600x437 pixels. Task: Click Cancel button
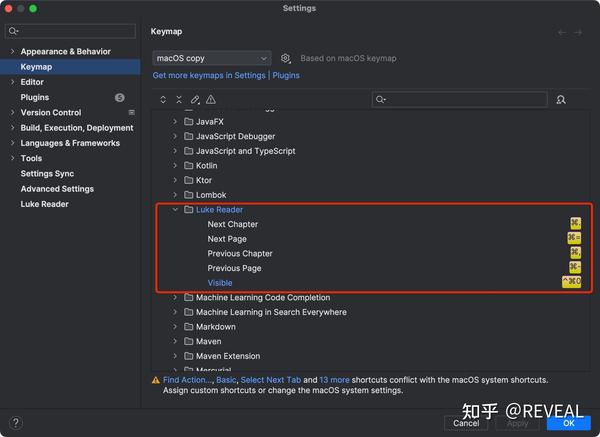[466, 423]
